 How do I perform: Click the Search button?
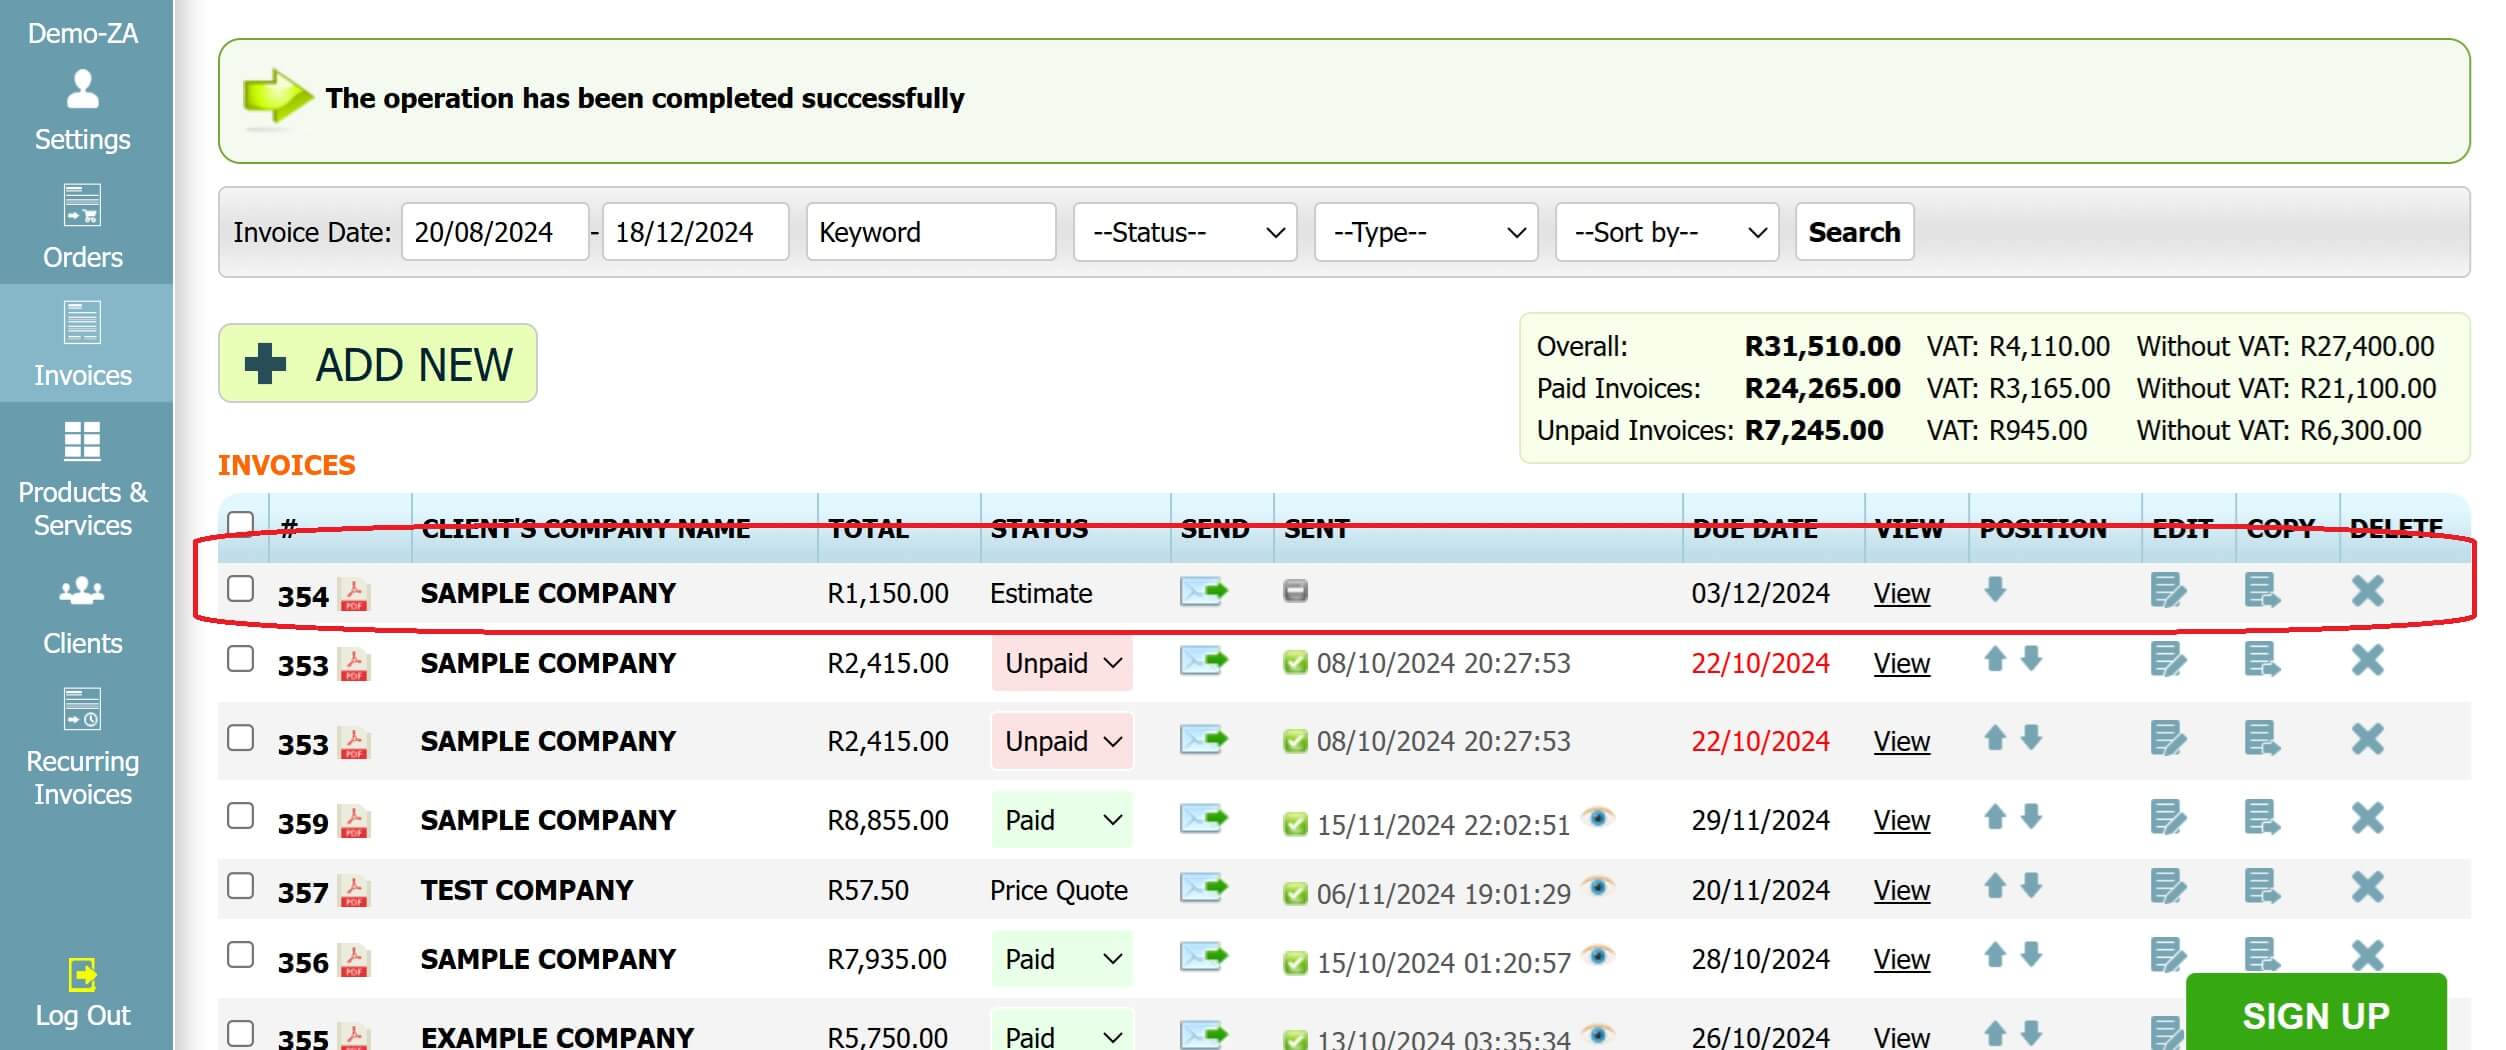pos(1854,232)
